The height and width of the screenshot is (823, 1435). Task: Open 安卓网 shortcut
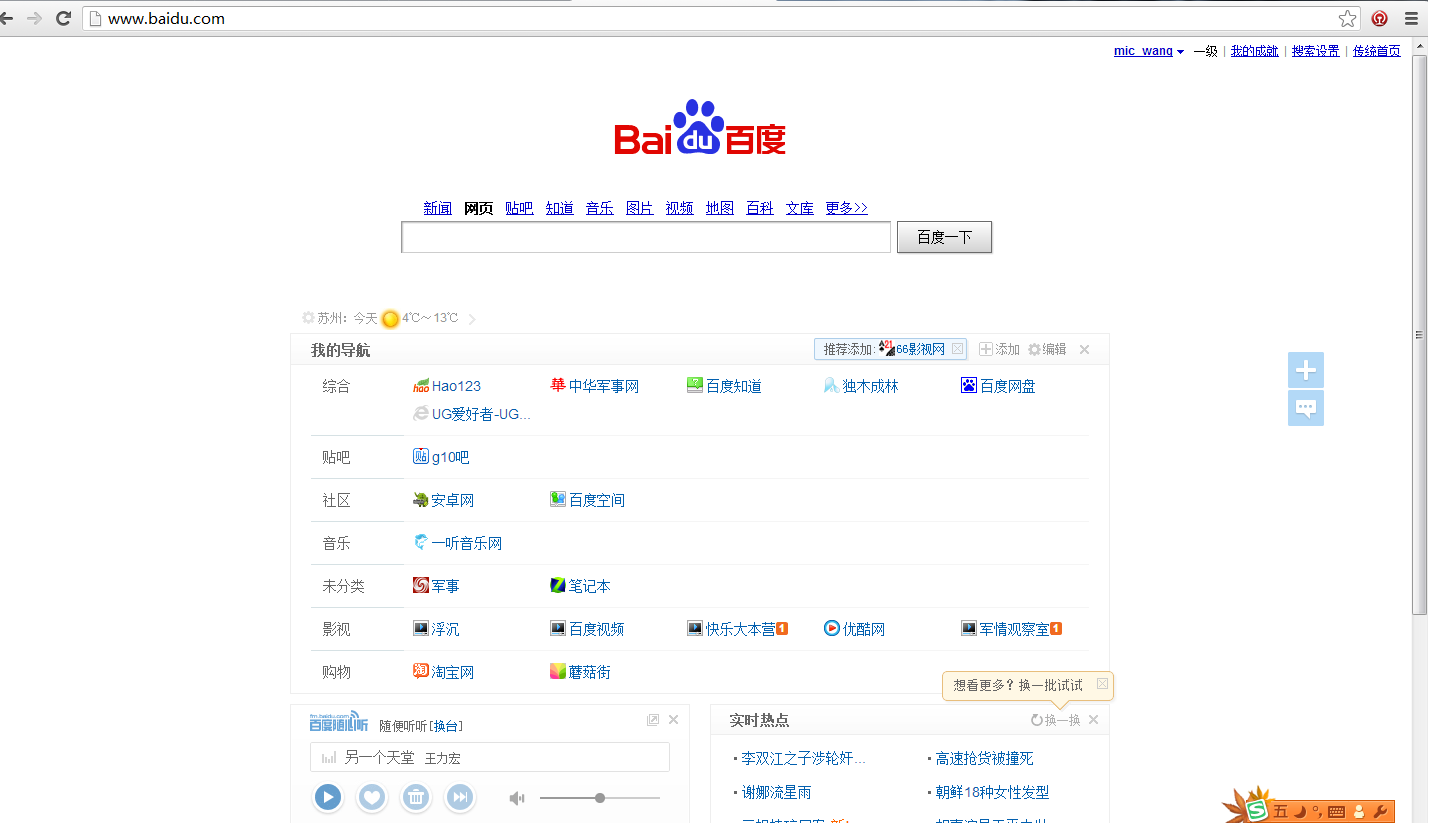coord(444,500)
